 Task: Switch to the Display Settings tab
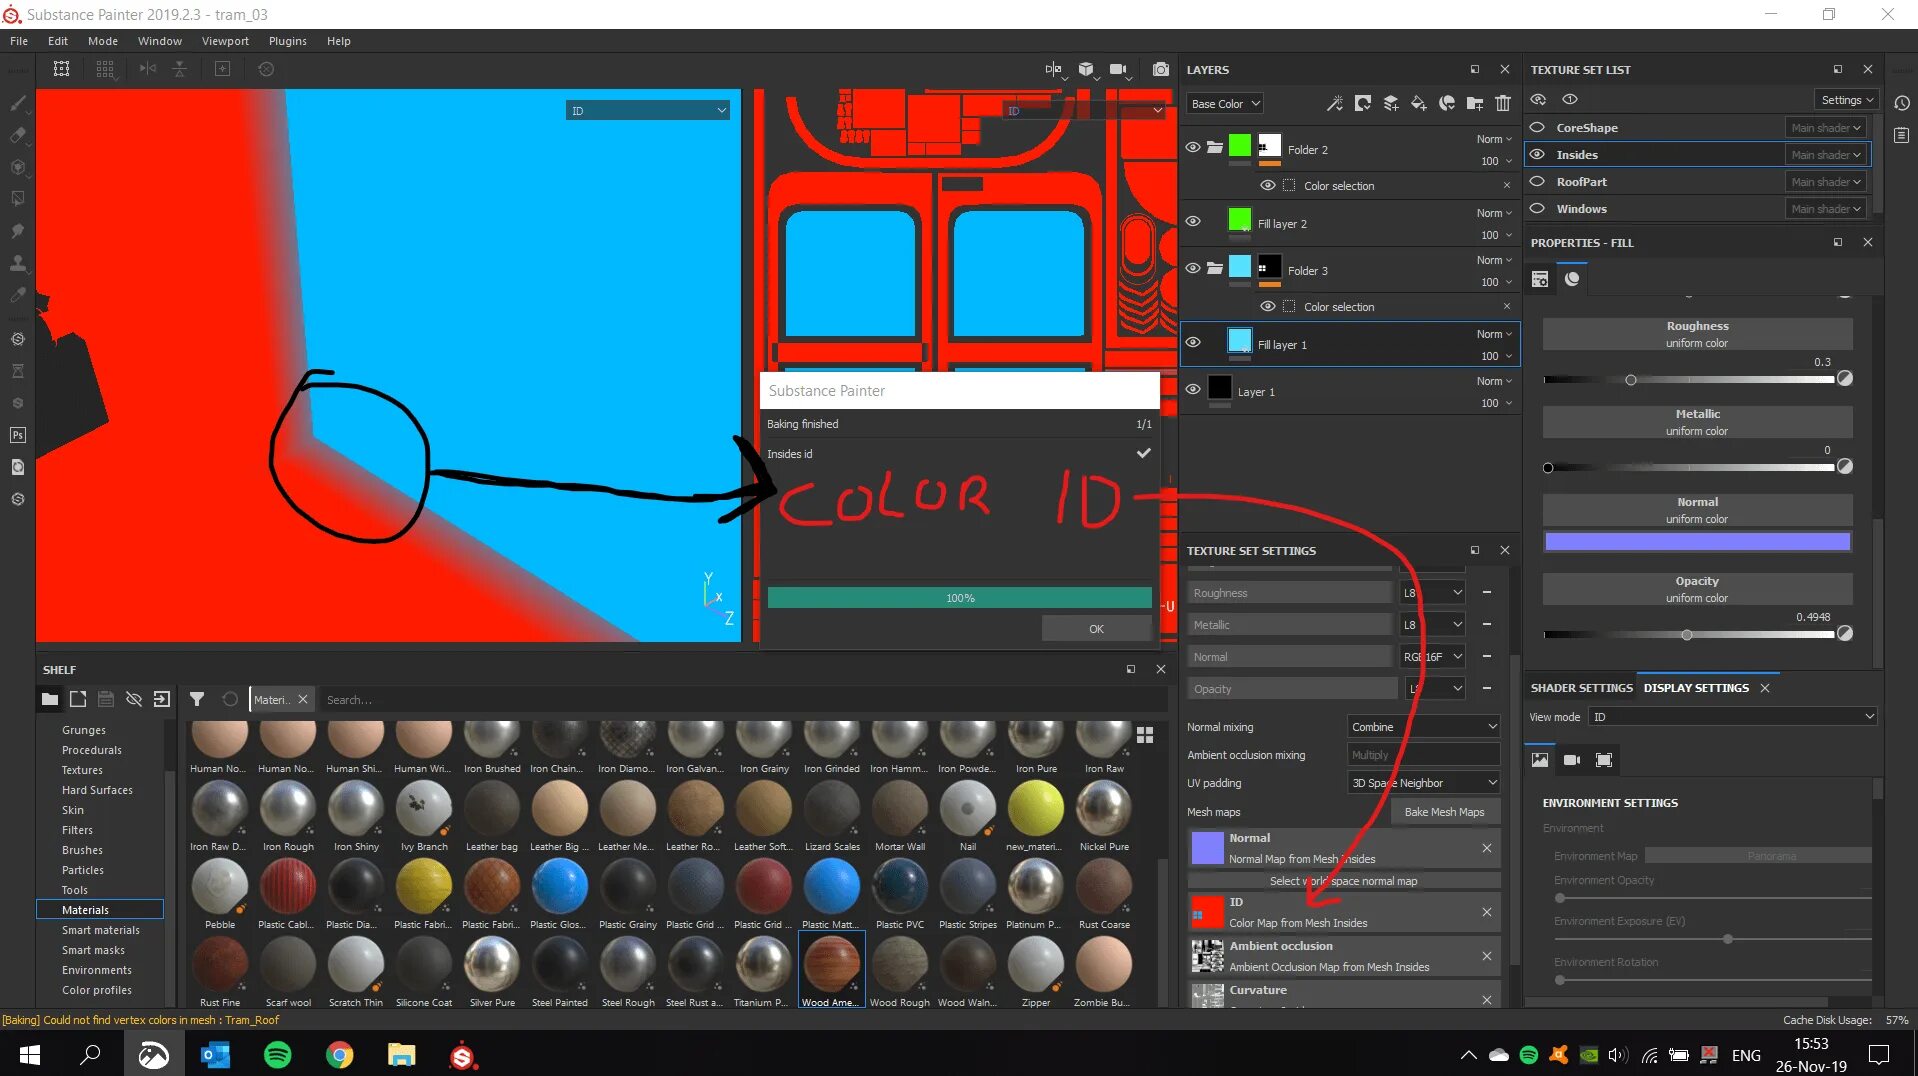pyautogui.click(x=1696, y=687)
